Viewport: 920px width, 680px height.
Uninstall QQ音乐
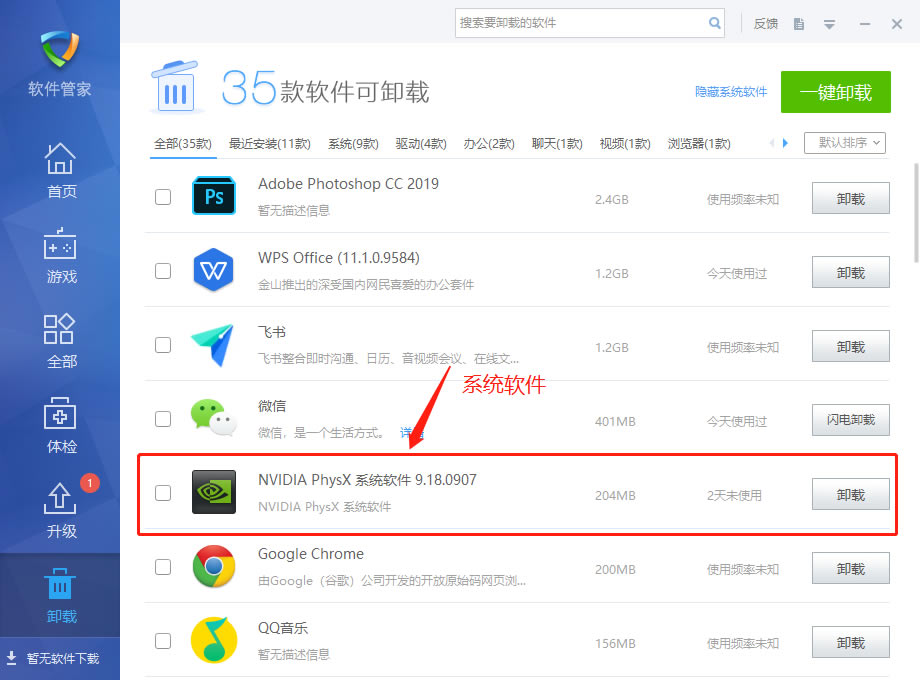(850, 642)
